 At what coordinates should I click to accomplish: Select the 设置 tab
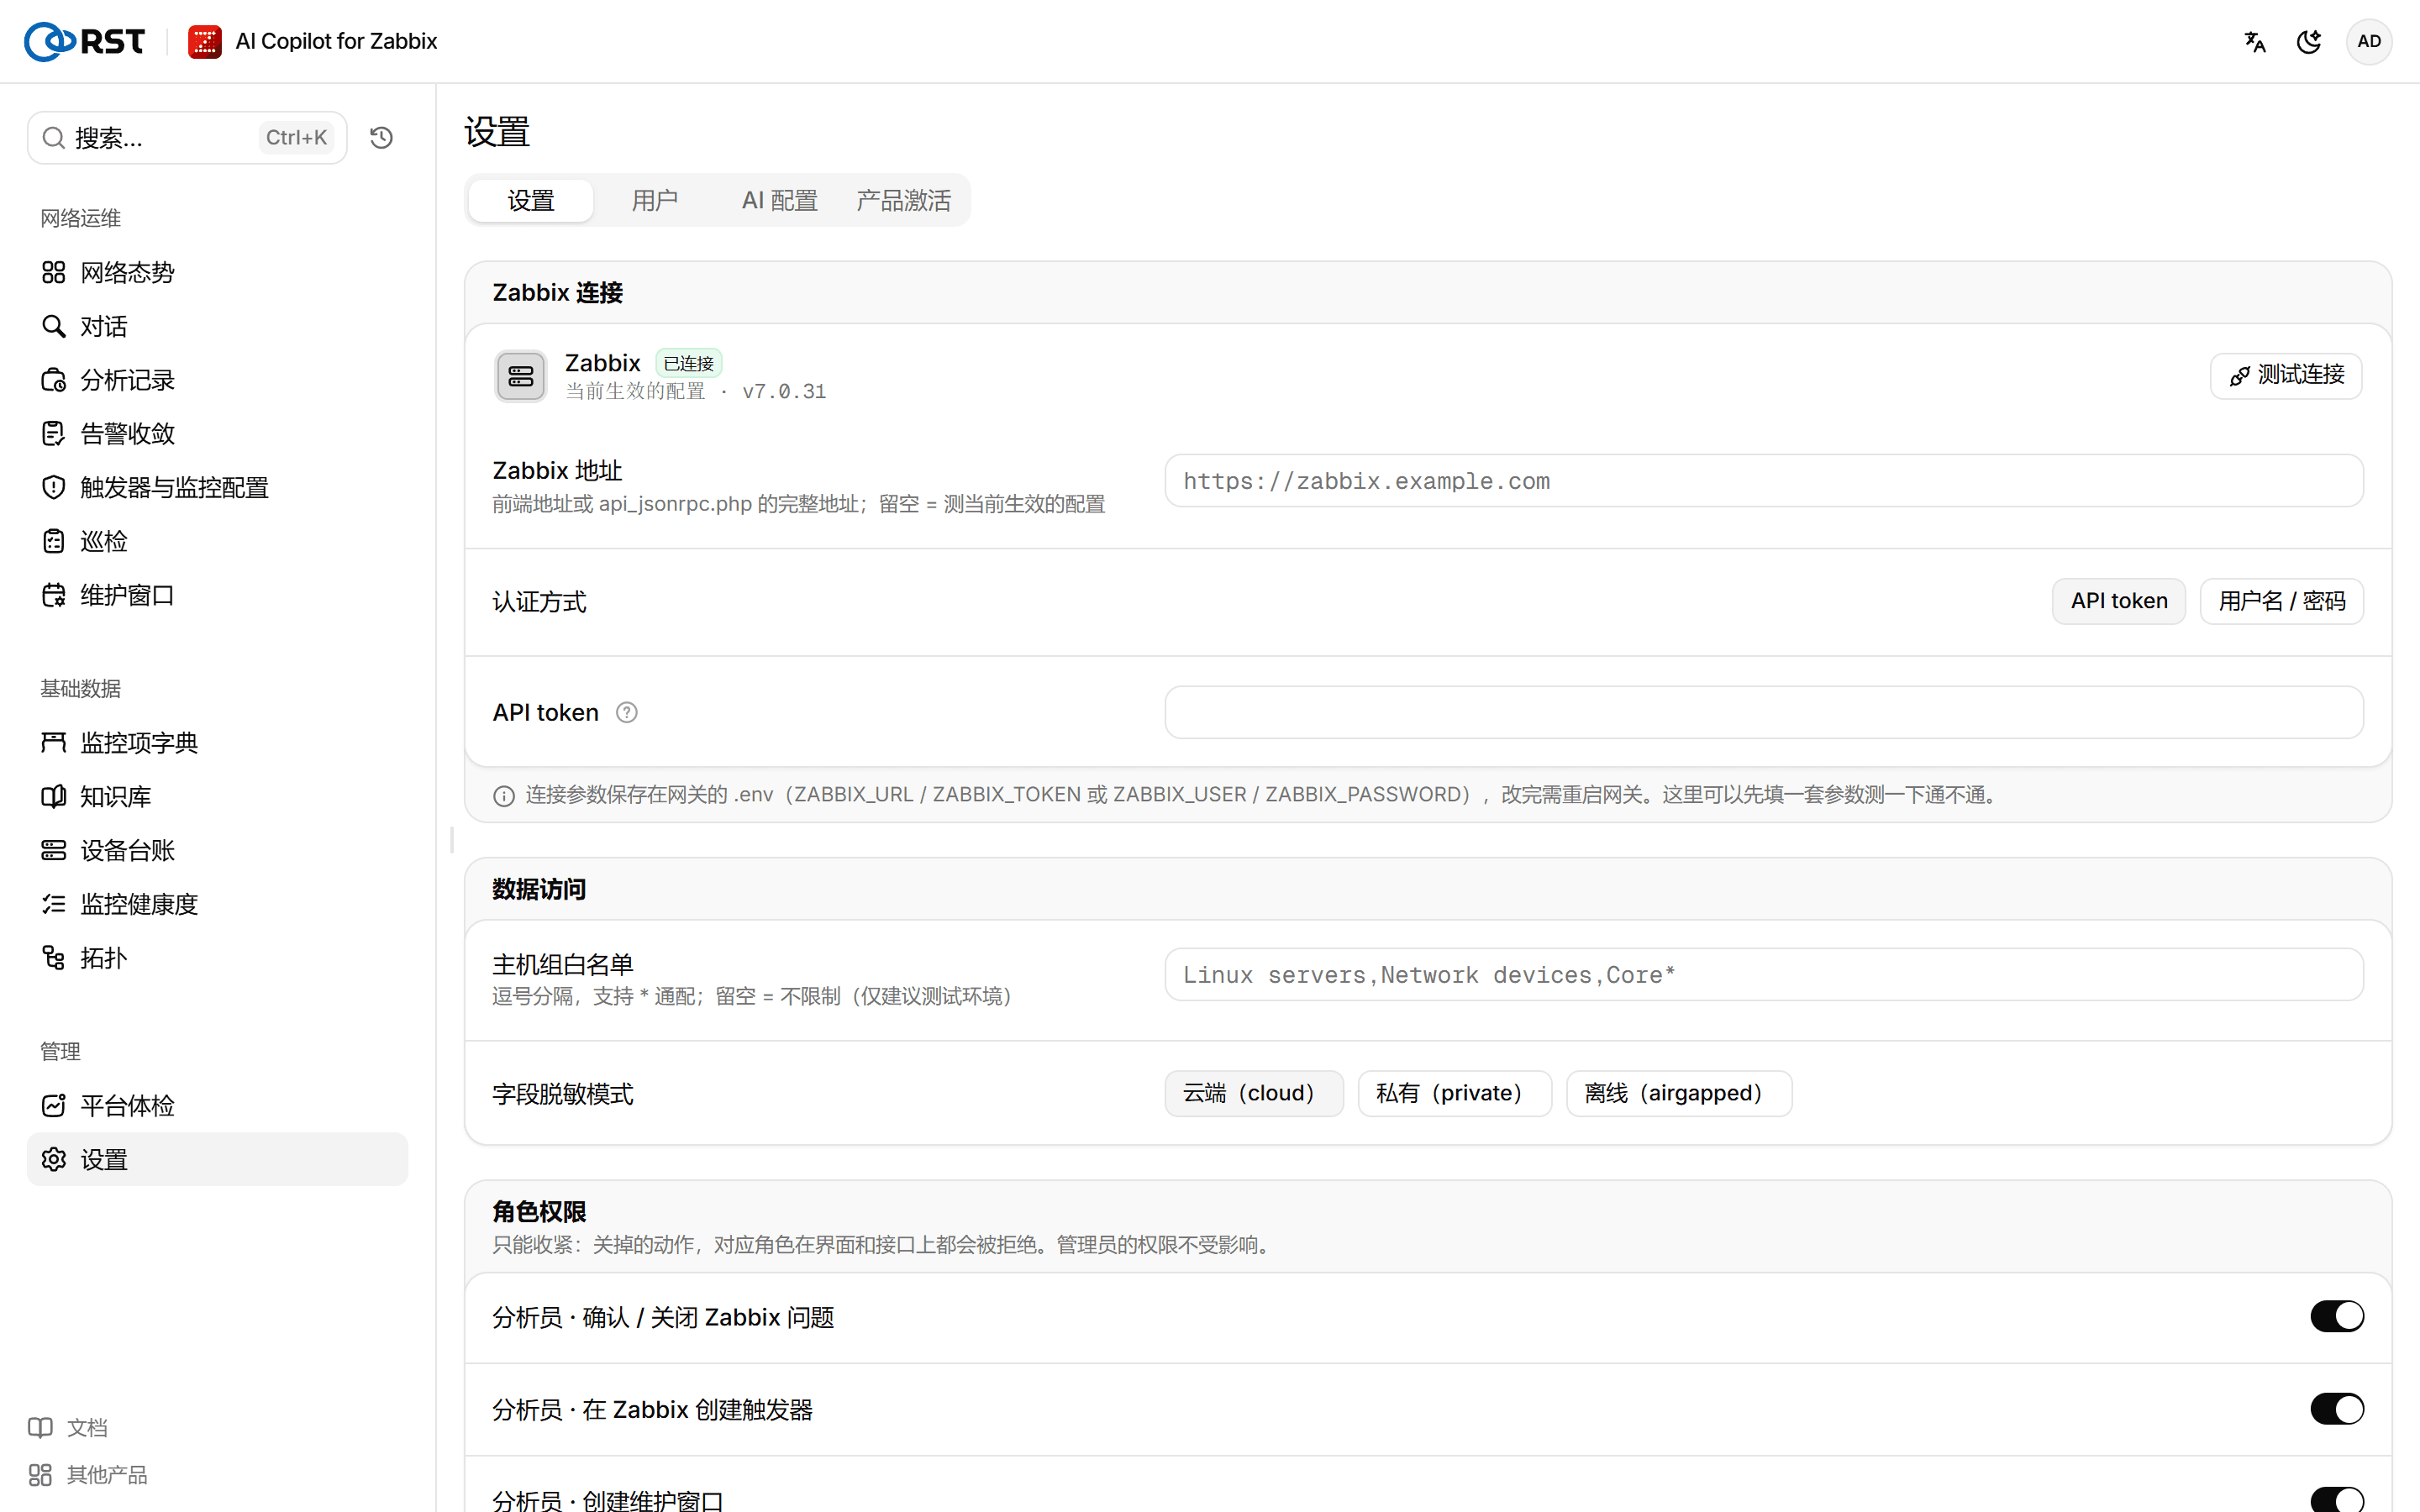click(x=531, y=200)
